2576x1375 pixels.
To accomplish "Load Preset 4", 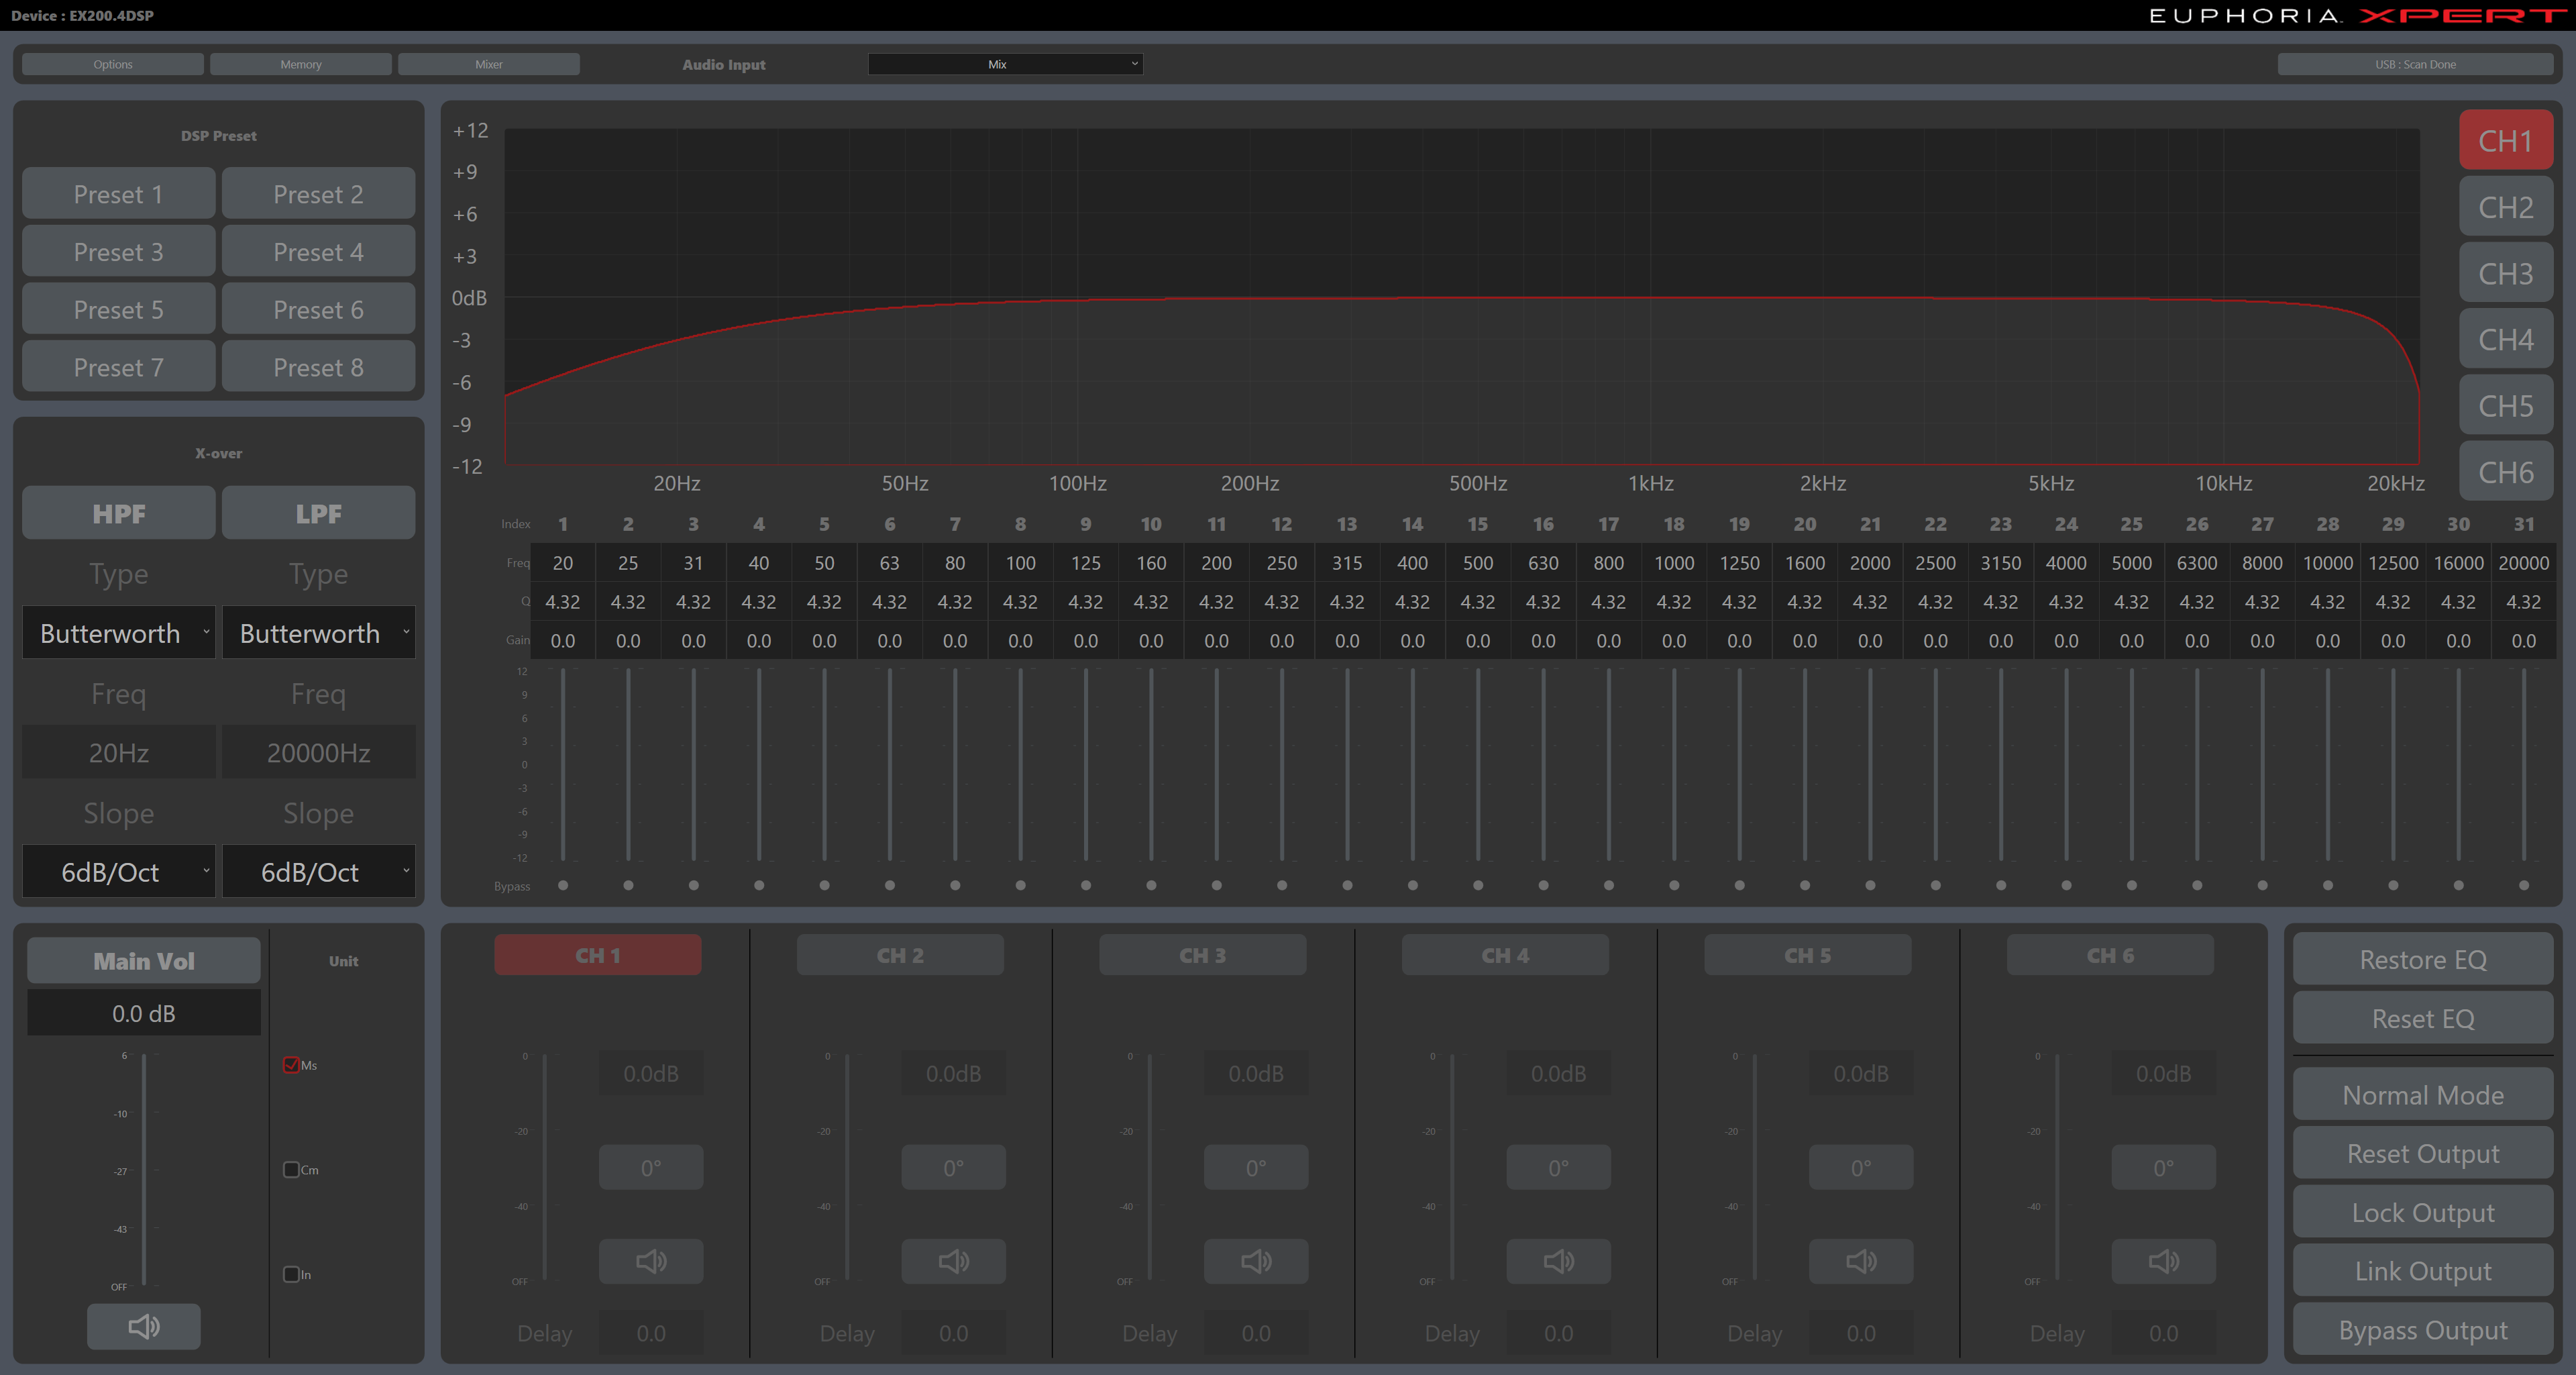I will pyautogui.click(x=318, y=252).
